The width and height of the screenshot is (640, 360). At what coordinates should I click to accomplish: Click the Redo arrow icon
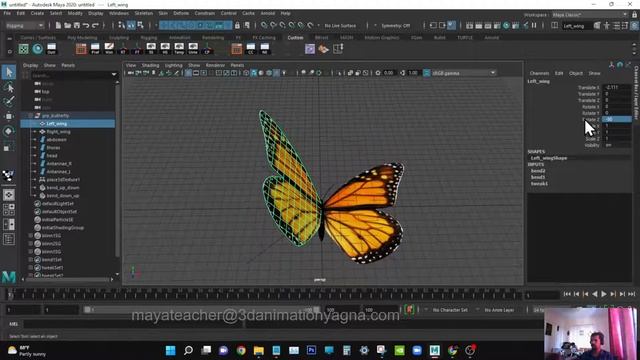click(x=95, y=25)
